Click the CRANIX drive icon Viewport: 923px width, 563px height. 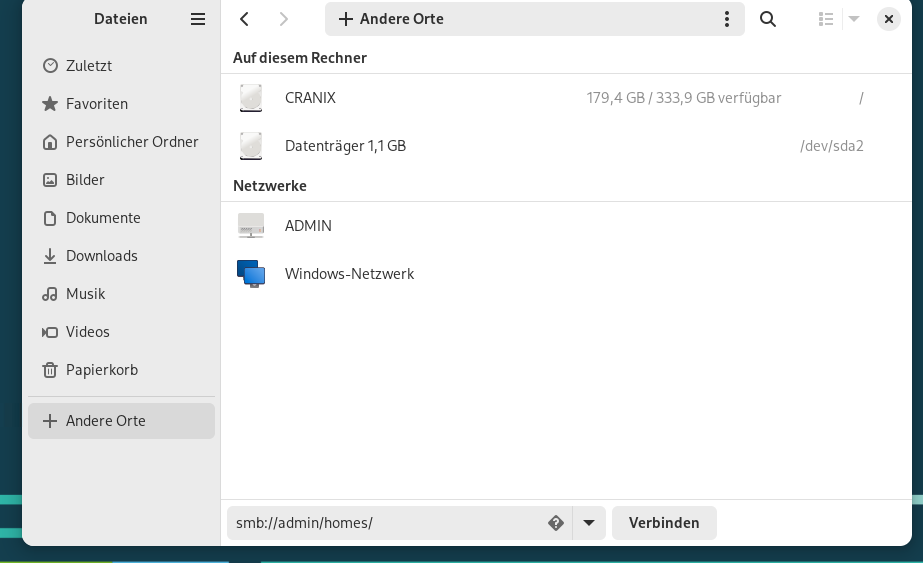click(251, 98)
